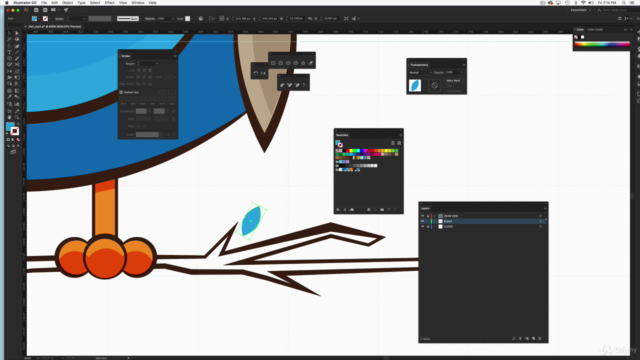Expand the Branch layer disclosure arrow
The image size is (640, 360).
coord(435,221)
